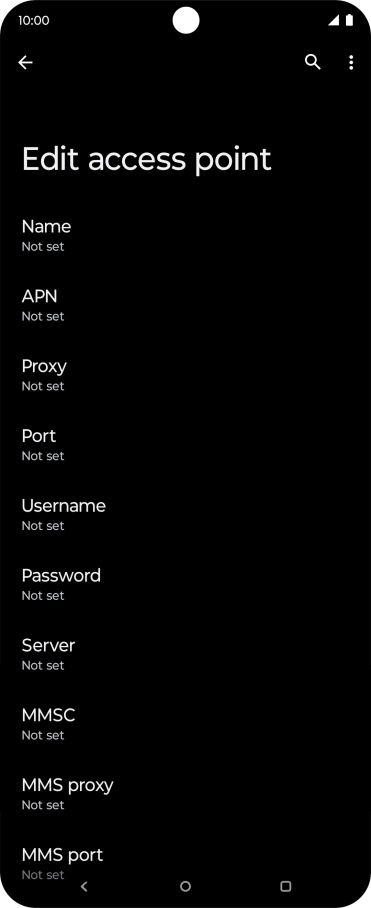Viewport: 371px width, 908px height.
Task: Open the search magnifier icon
Action: pos(313,63)
